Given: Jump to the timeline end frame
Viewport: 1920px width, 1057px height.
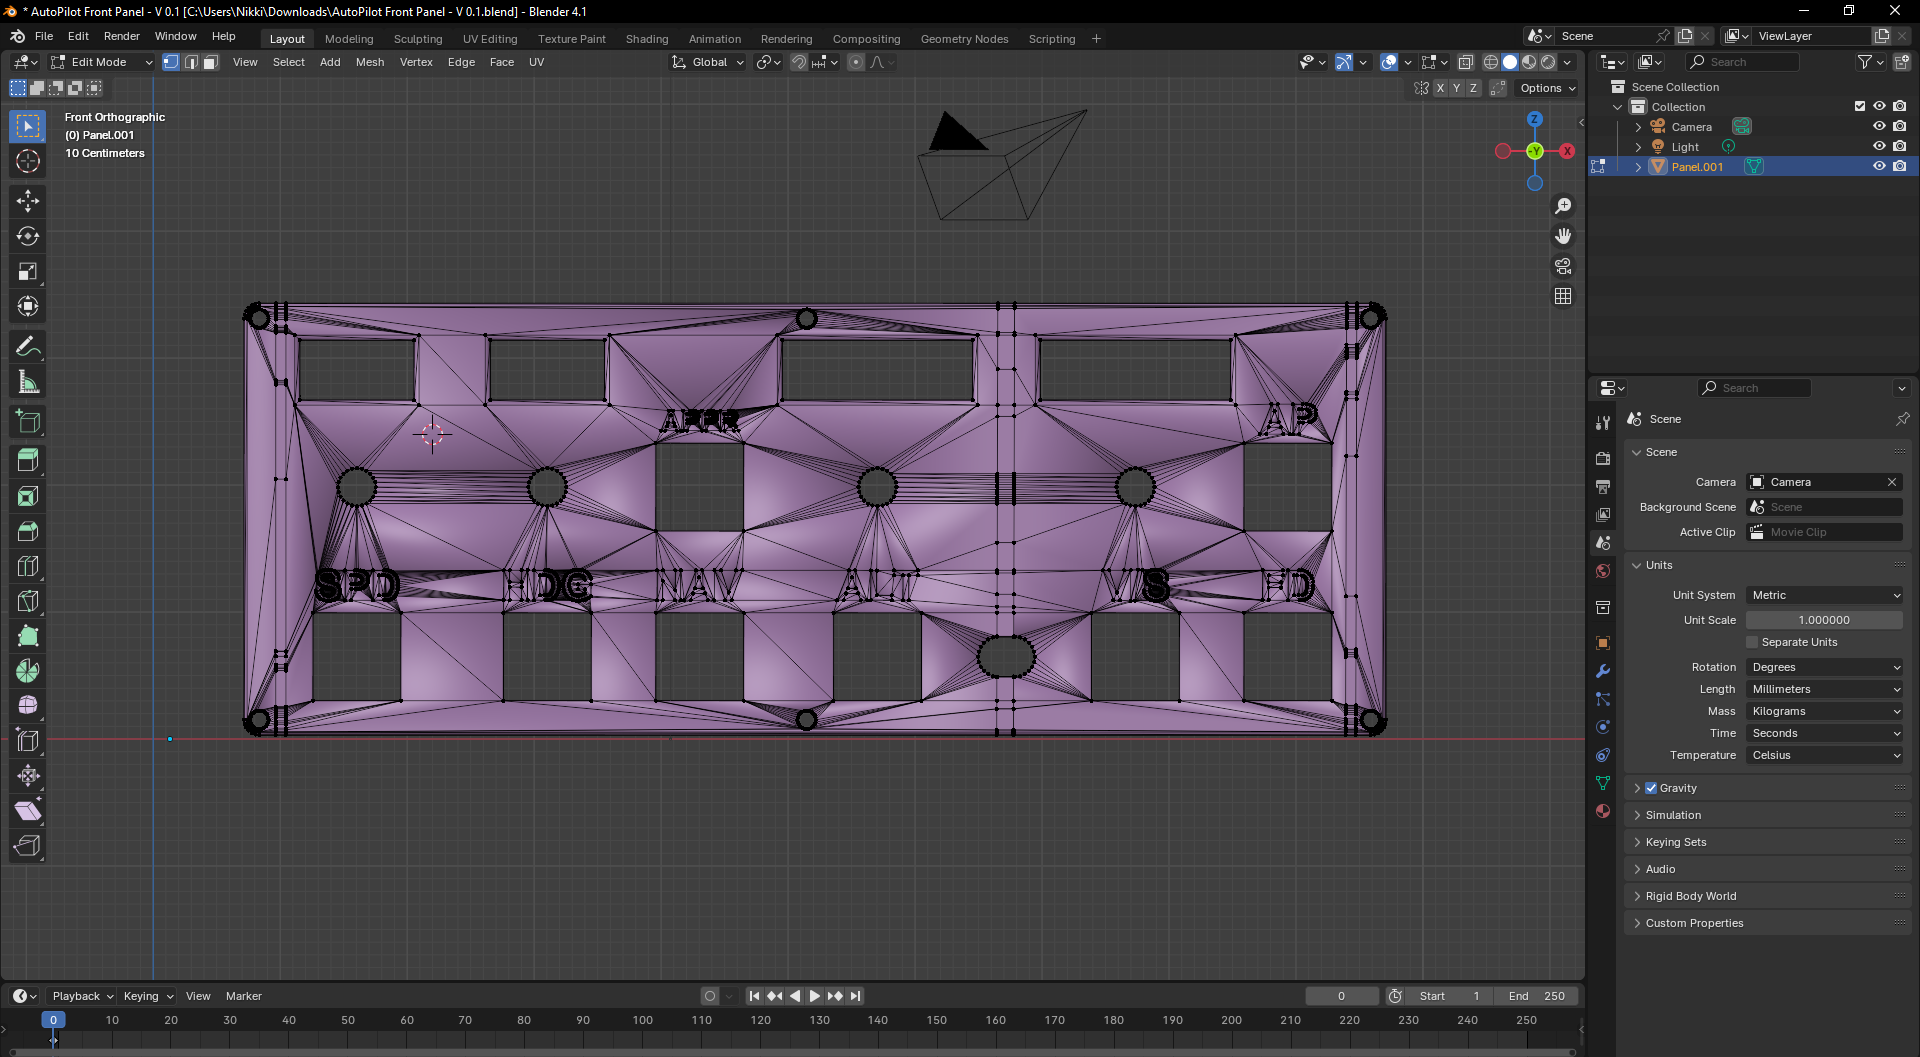Looking at the screenshot, I should pyautogui.click(x=856, y=996).
